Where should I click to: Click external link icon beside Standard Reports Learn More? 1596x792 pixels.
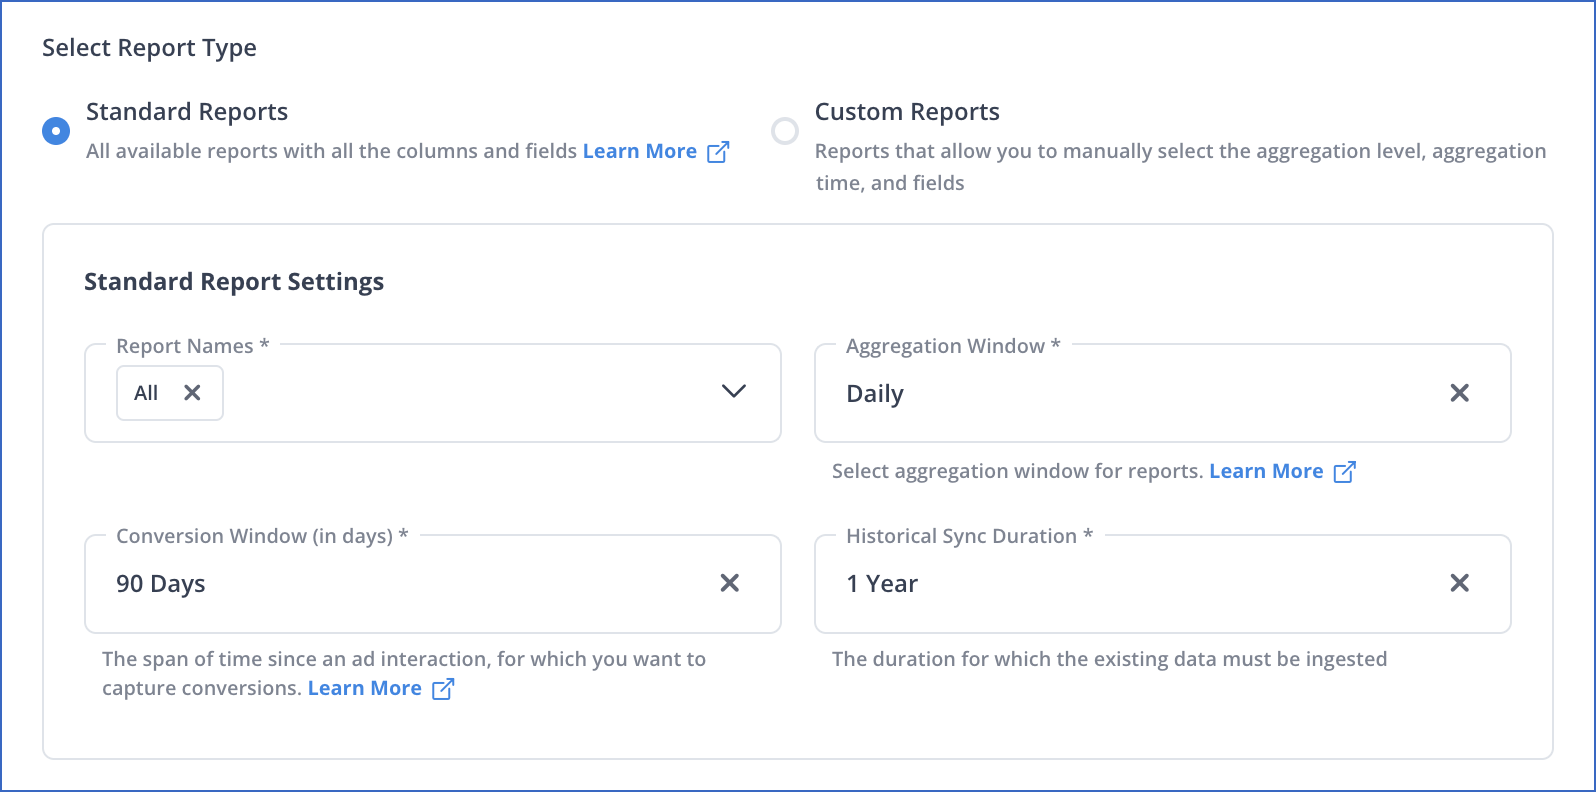point(718,152)
